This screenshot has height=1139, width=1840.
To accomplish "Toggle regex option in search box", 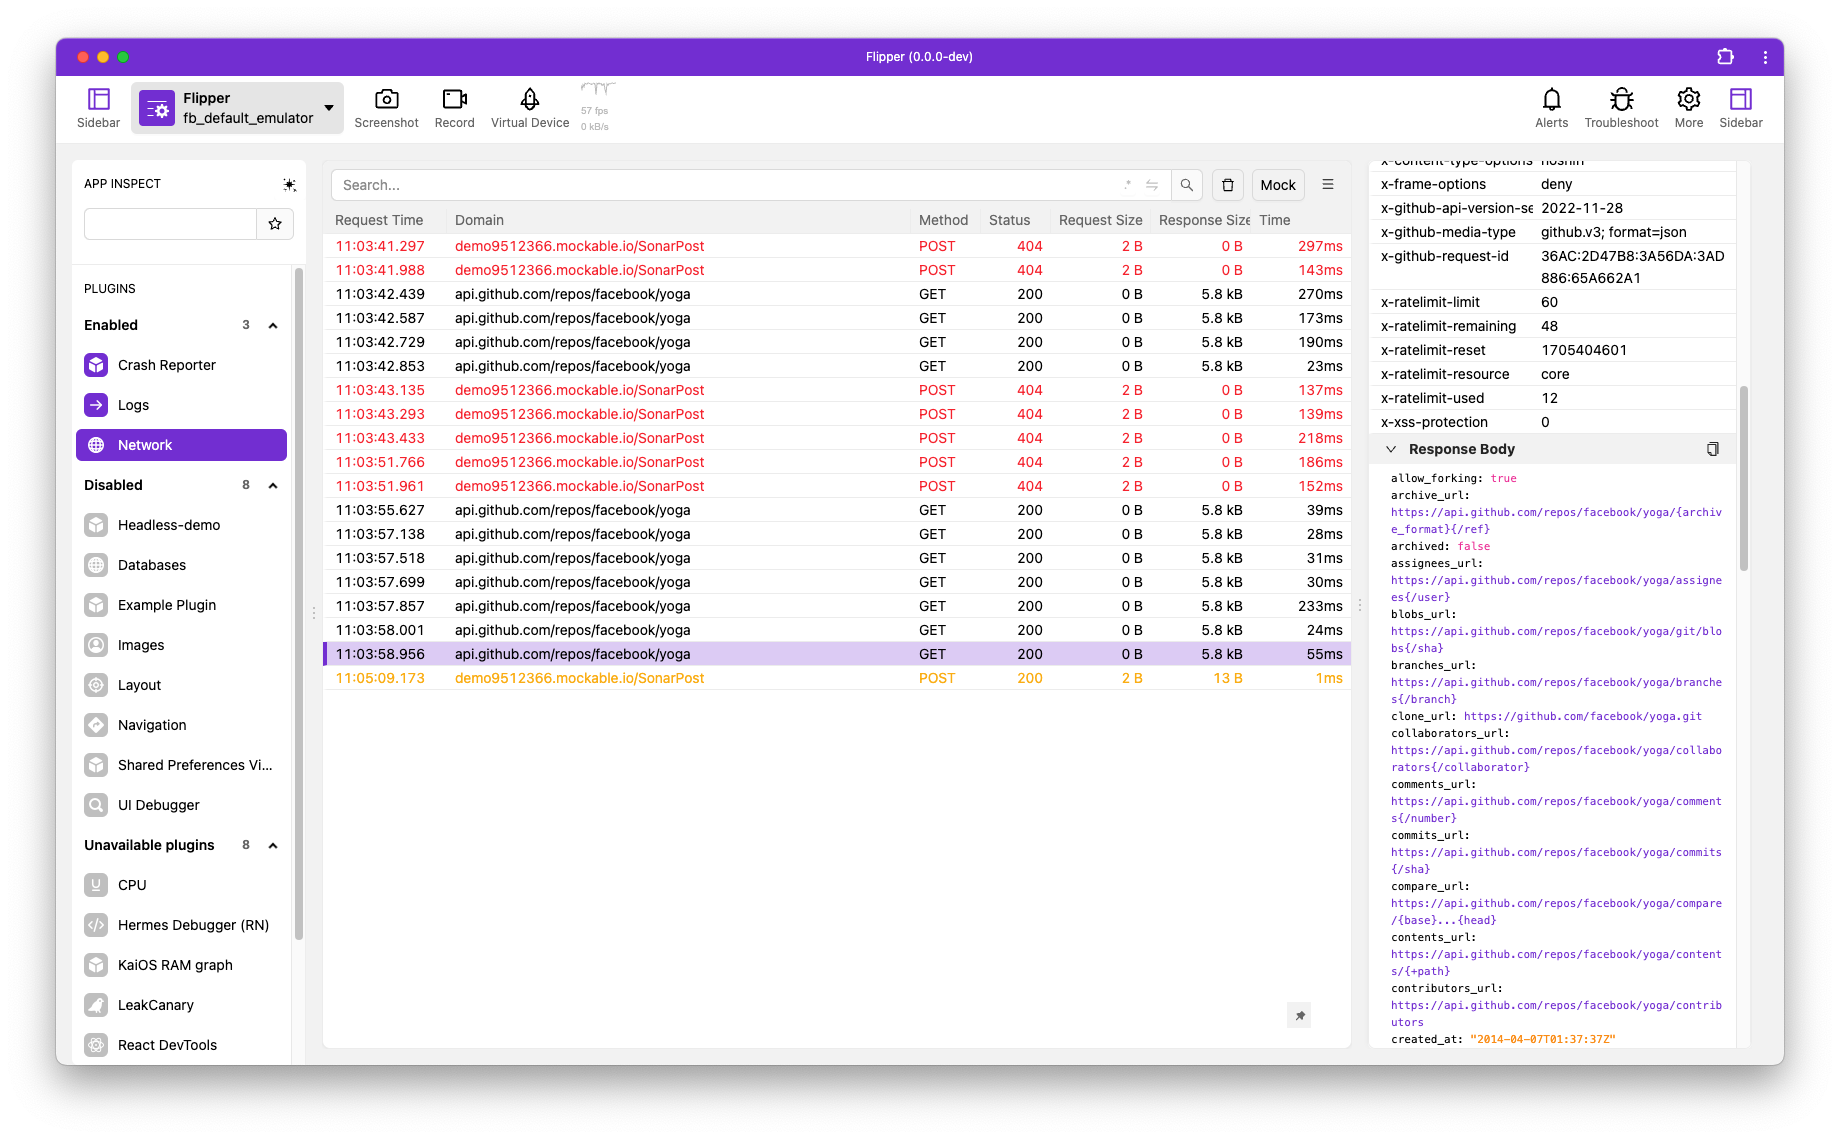I will point(1127,185).
